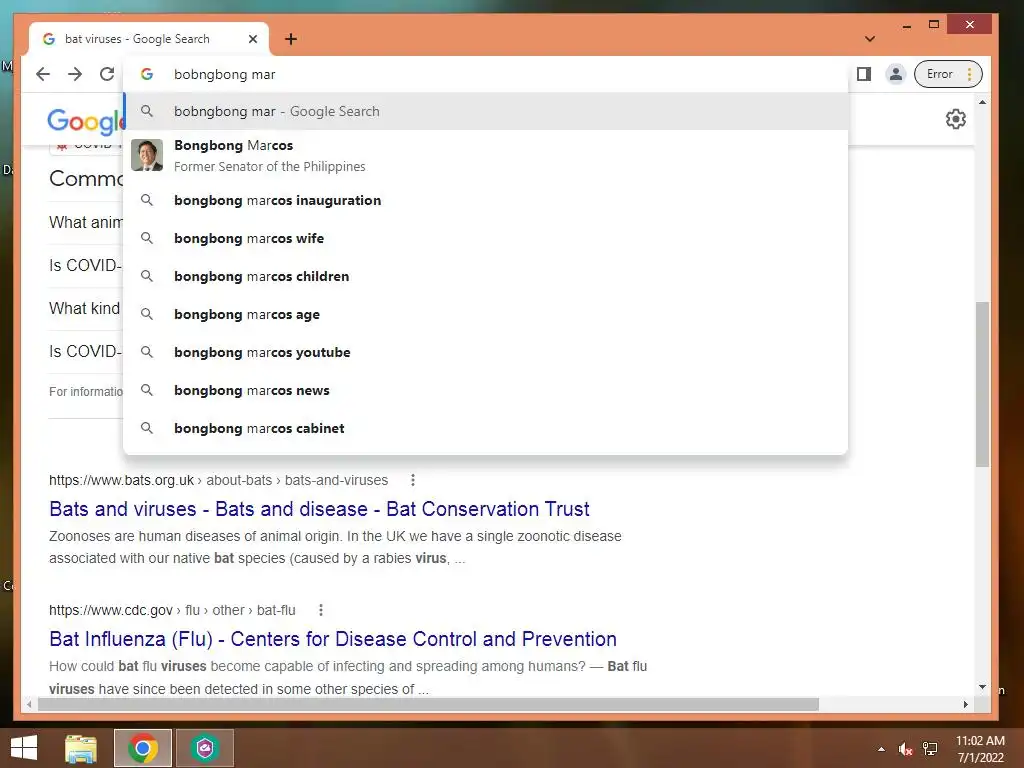Image resolution: width=1024 pixels, height=768 pixels.
Task: Click the cdc.gov URL breadcrumb
Action: point(172,610)
